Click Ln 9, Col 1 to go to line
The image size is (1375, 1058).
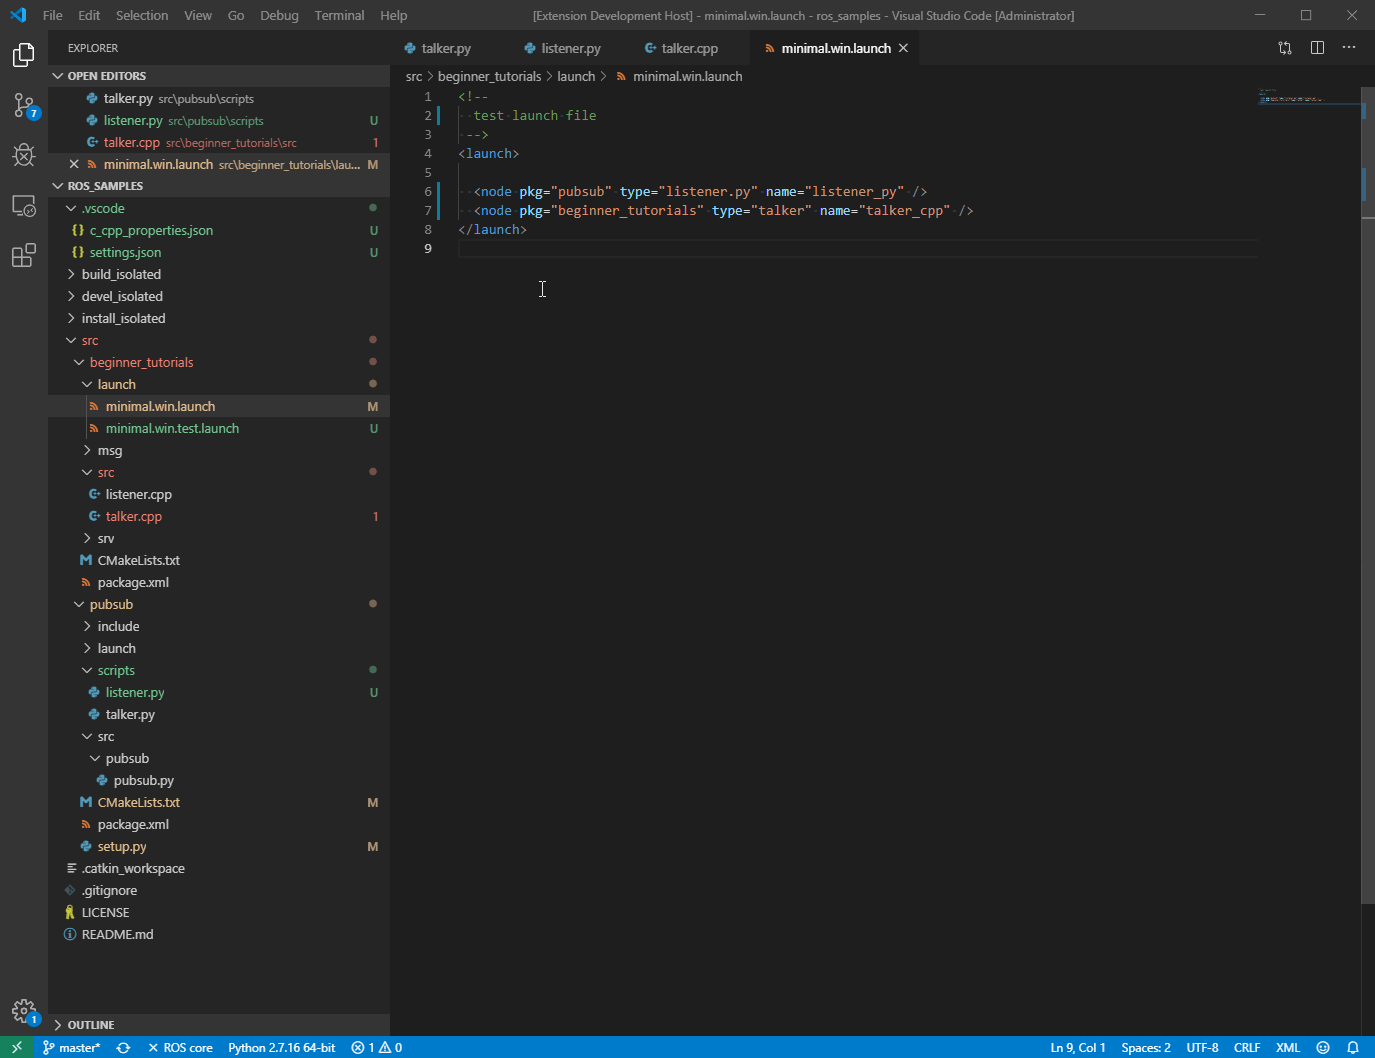(x=1077, y=1047)
